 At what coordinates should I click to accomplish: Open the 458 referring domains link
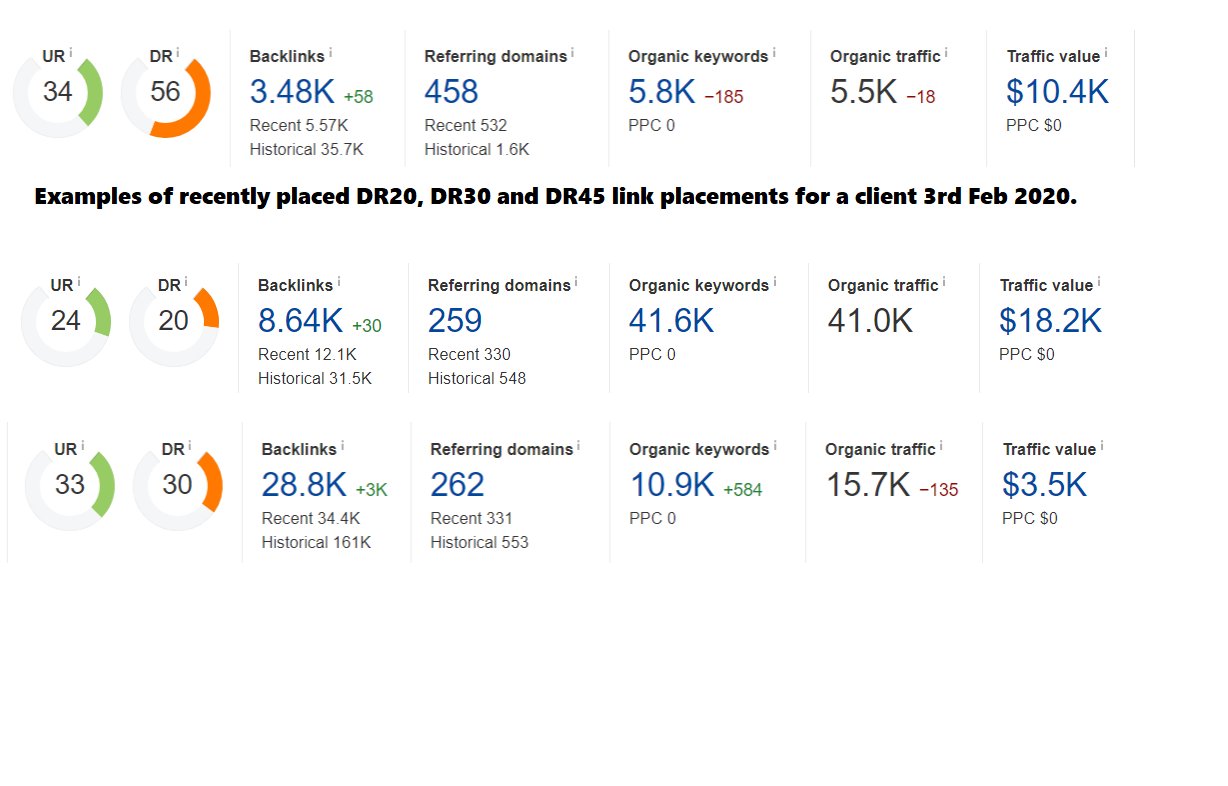pyautogui.click(x=451, y=92)
